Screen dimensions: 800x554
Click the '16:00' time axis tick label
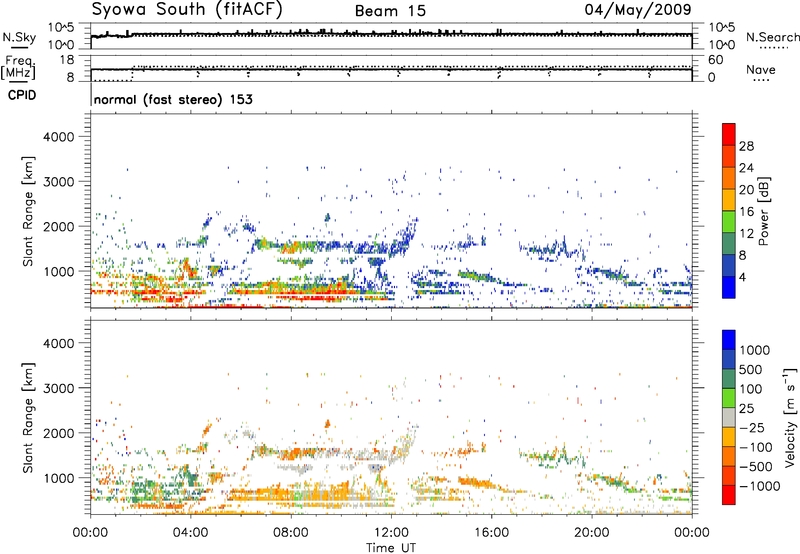point(491,533)
